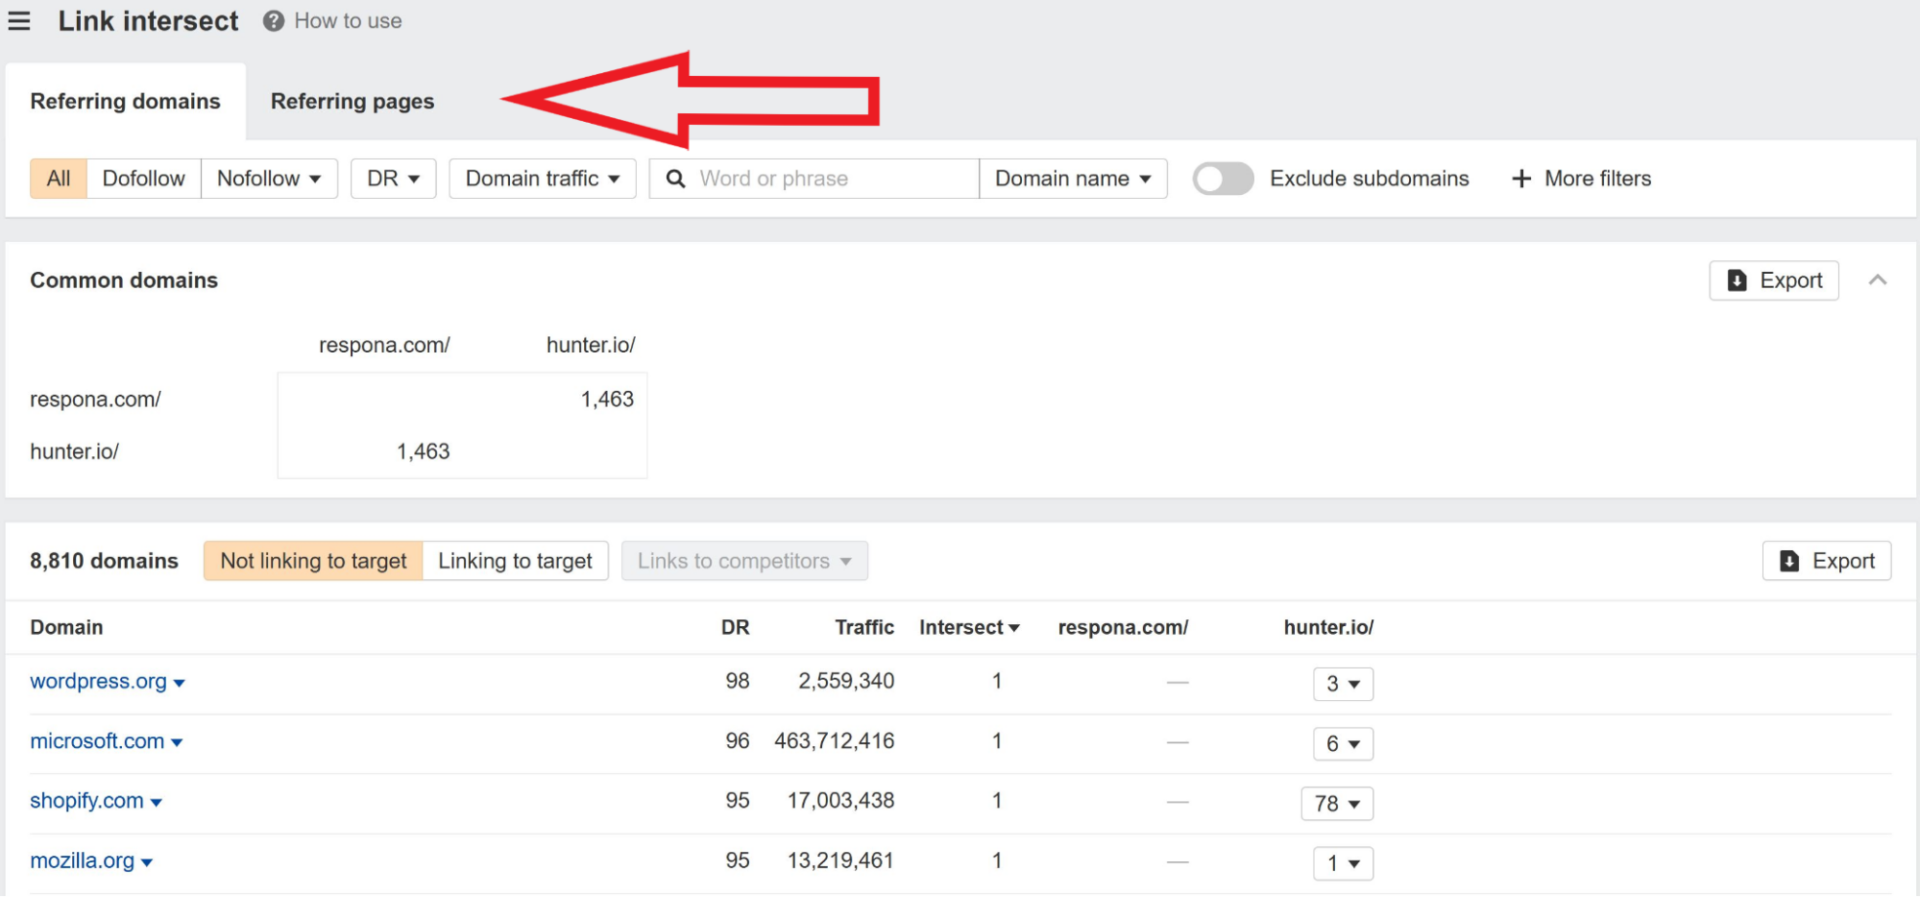Select Linking to target
This screenshot has width=1920, height=897.
(515, 561)
